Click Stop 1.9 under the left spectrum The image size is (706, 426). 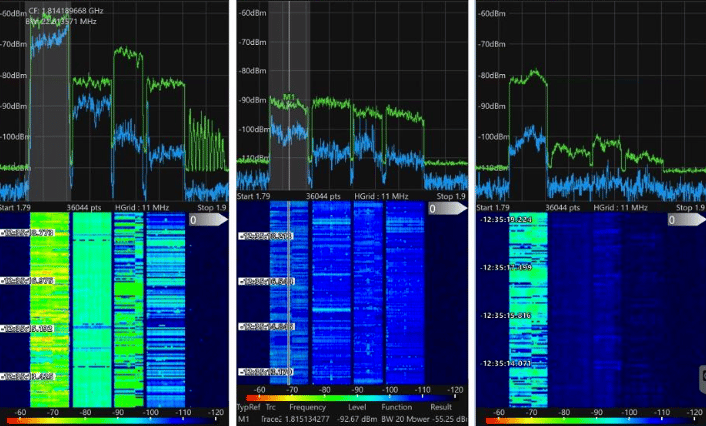(212, 208)
